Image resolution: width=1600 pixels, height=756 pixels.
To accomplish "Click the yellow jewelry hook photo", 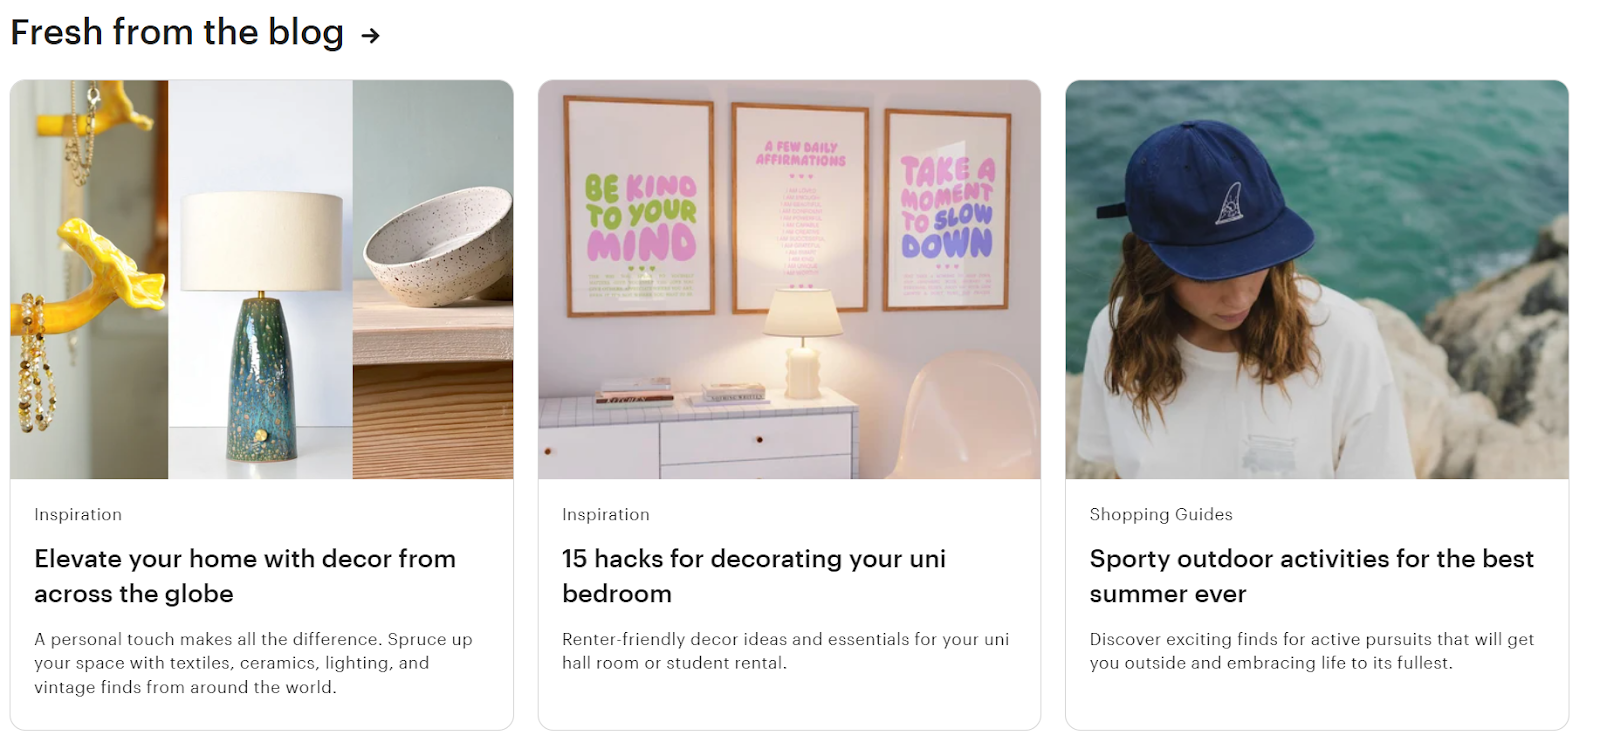I will [89, 279].
